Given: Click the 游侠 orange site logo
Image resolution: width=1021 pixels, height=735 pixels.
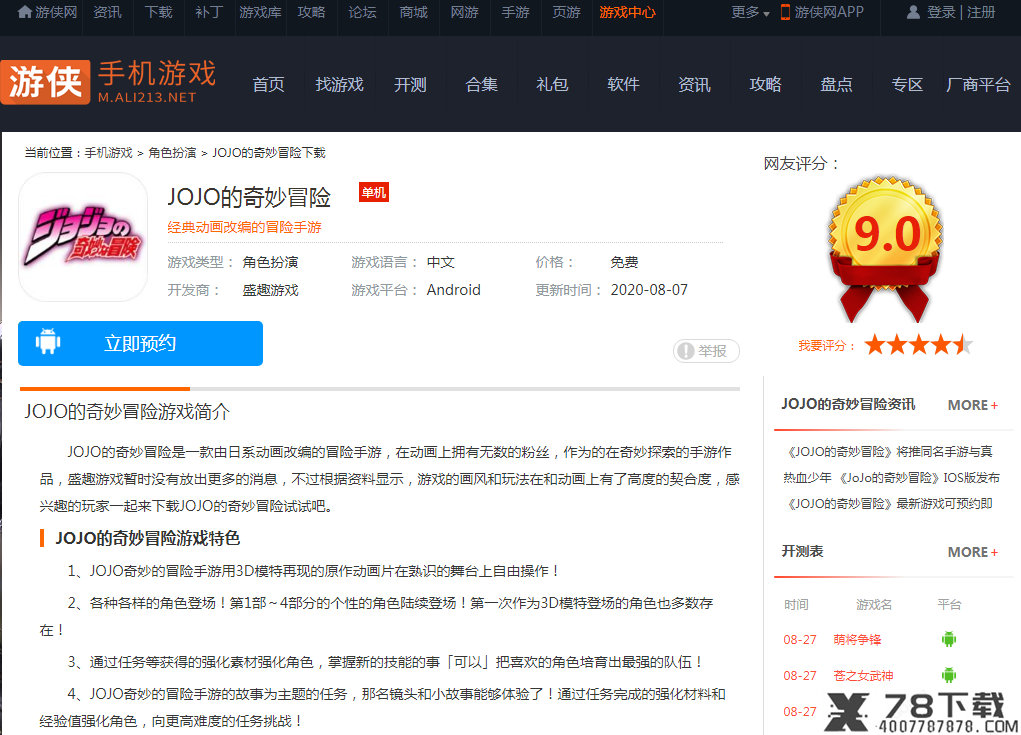Looking at the screenshot, I should pos(45,82).
